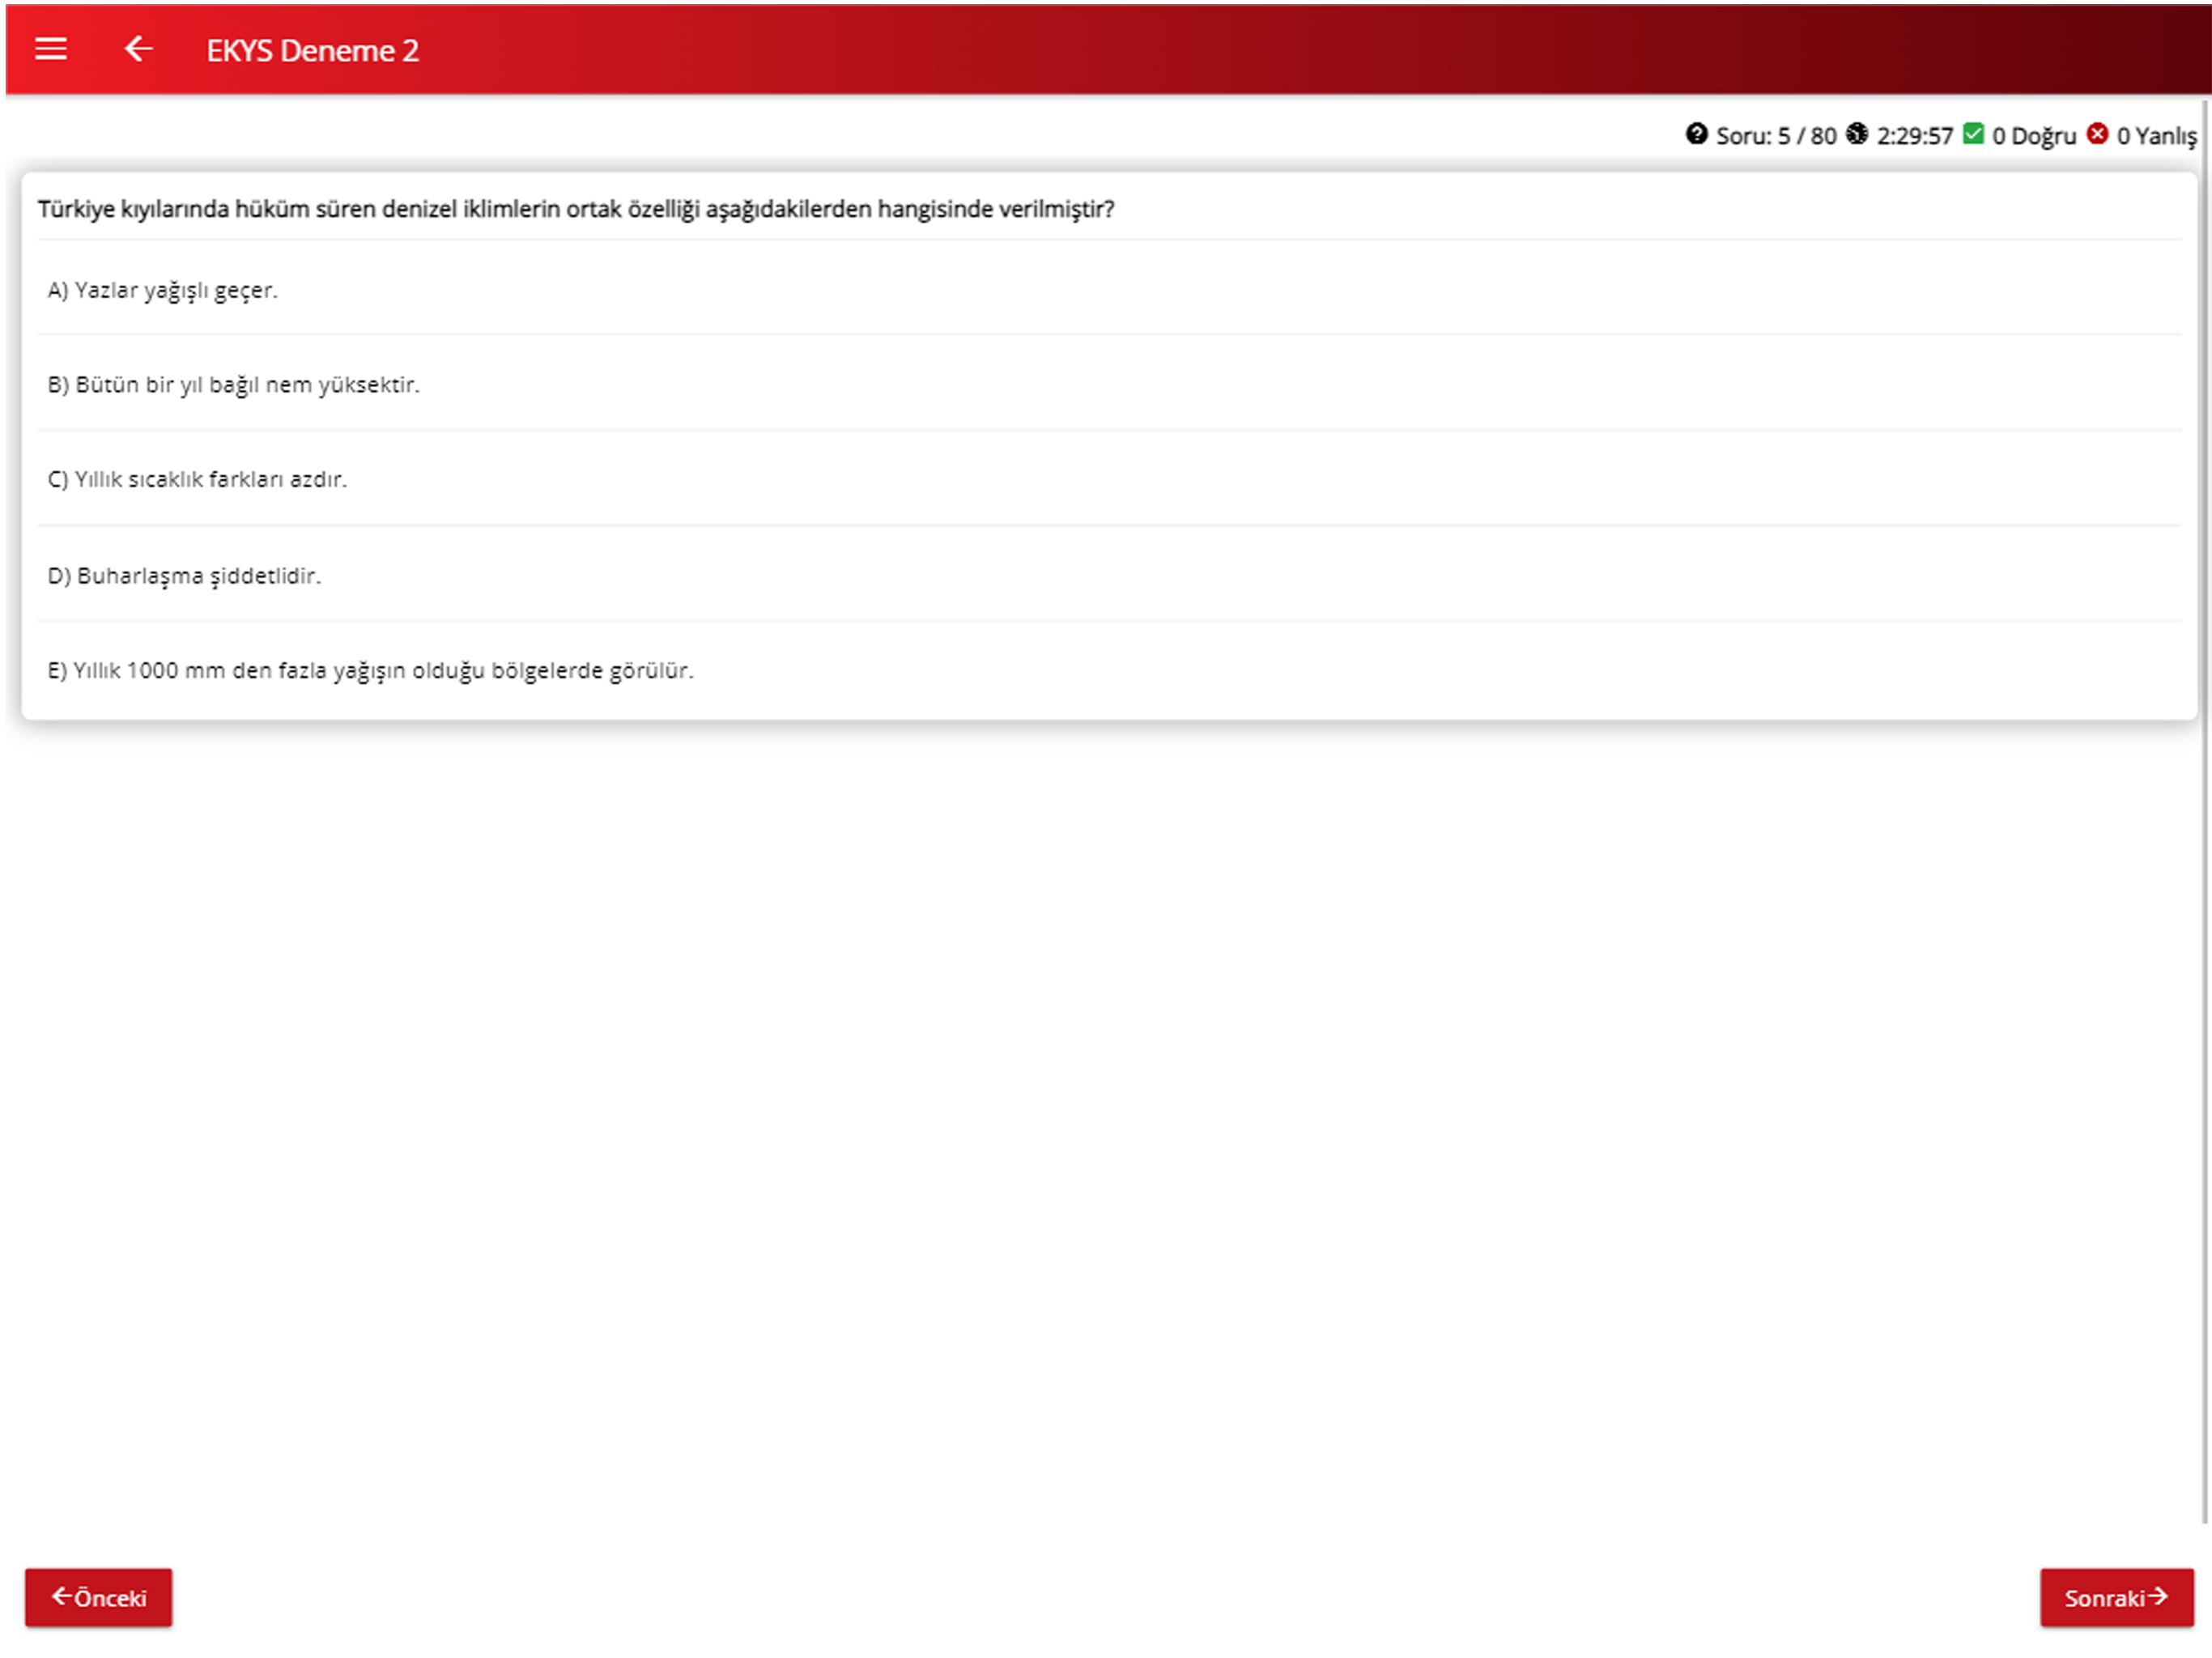Click the red wrong-answers X icon
2212x1658 pixels.
[x=2097, y=134]
